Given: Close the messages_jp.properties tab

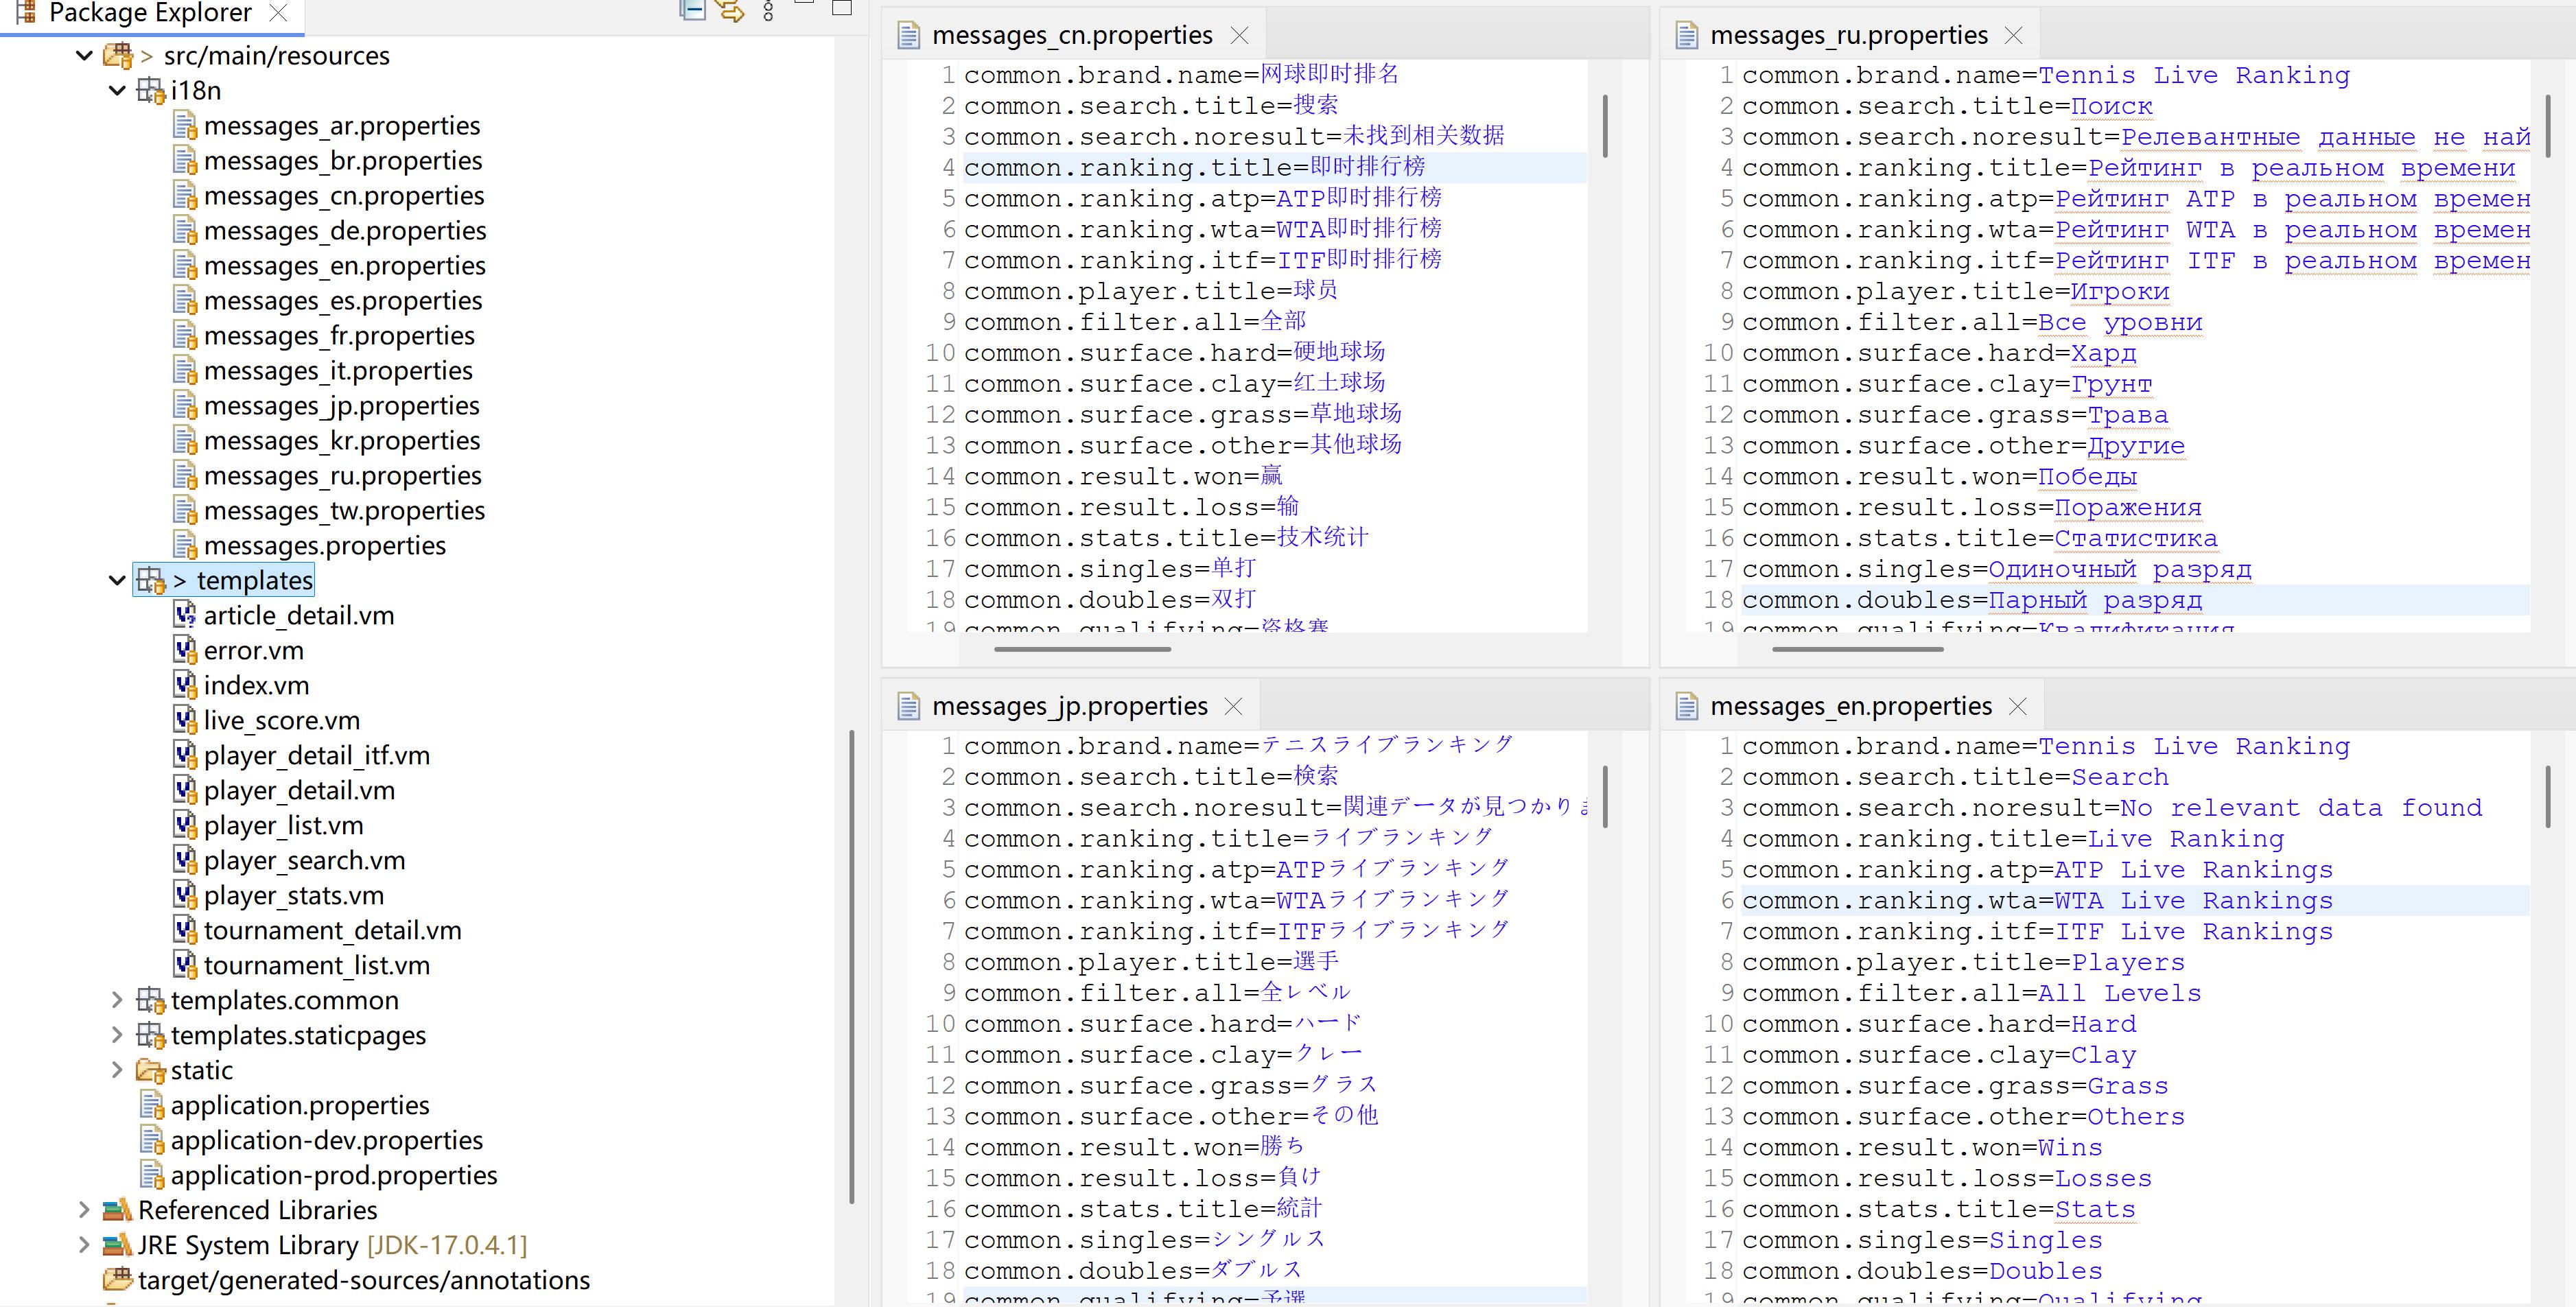Looking at the screenshot, I should pyautogui.click(x=1234, y=707).
